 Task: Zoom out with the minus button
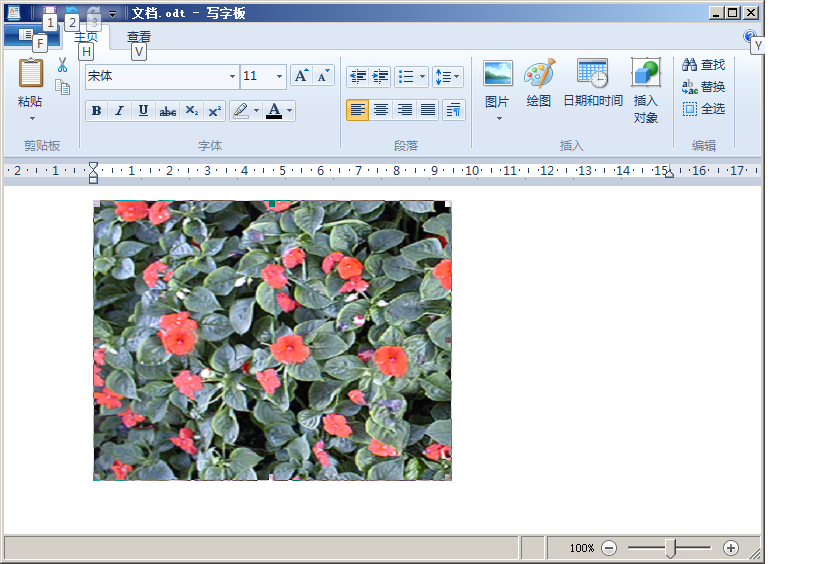click(x=609, y=548)
